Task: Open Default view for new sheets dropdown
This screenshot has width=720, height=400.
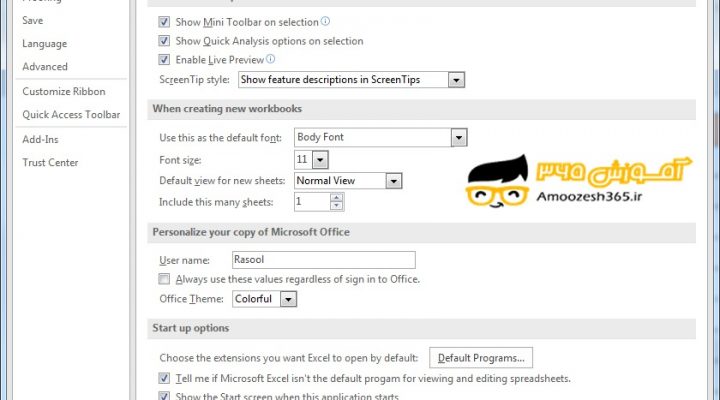Action: pos(394,181)
